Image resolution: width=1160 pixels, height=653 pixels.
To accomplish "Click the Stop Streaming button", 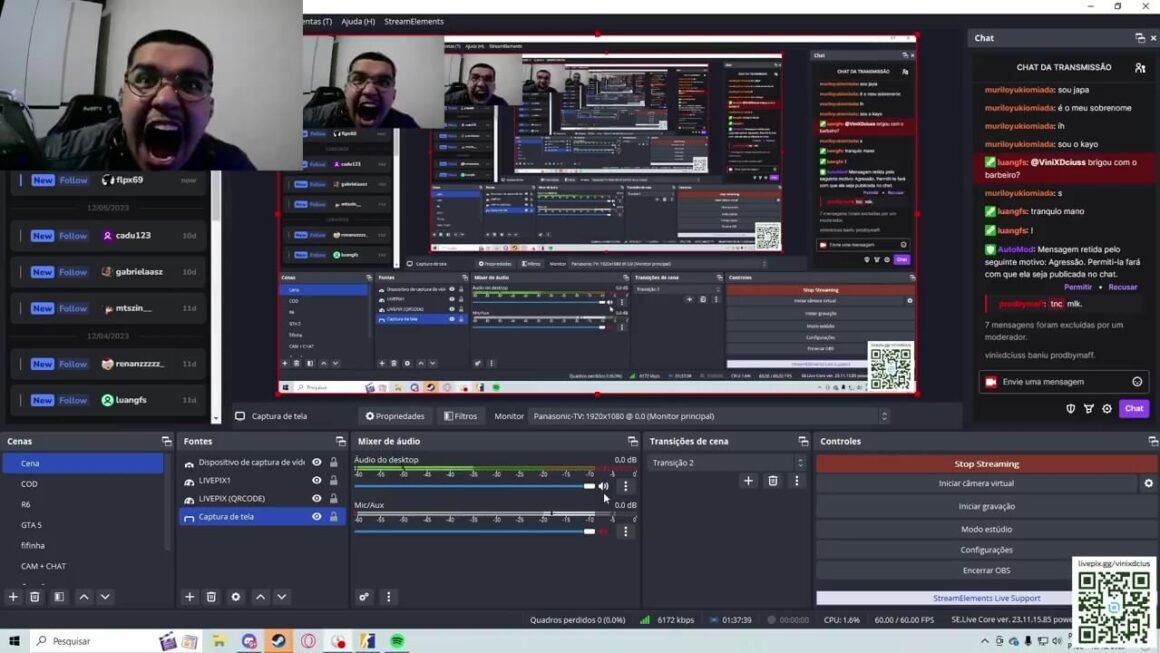I will pyautogui.click(x=986, y=464).
